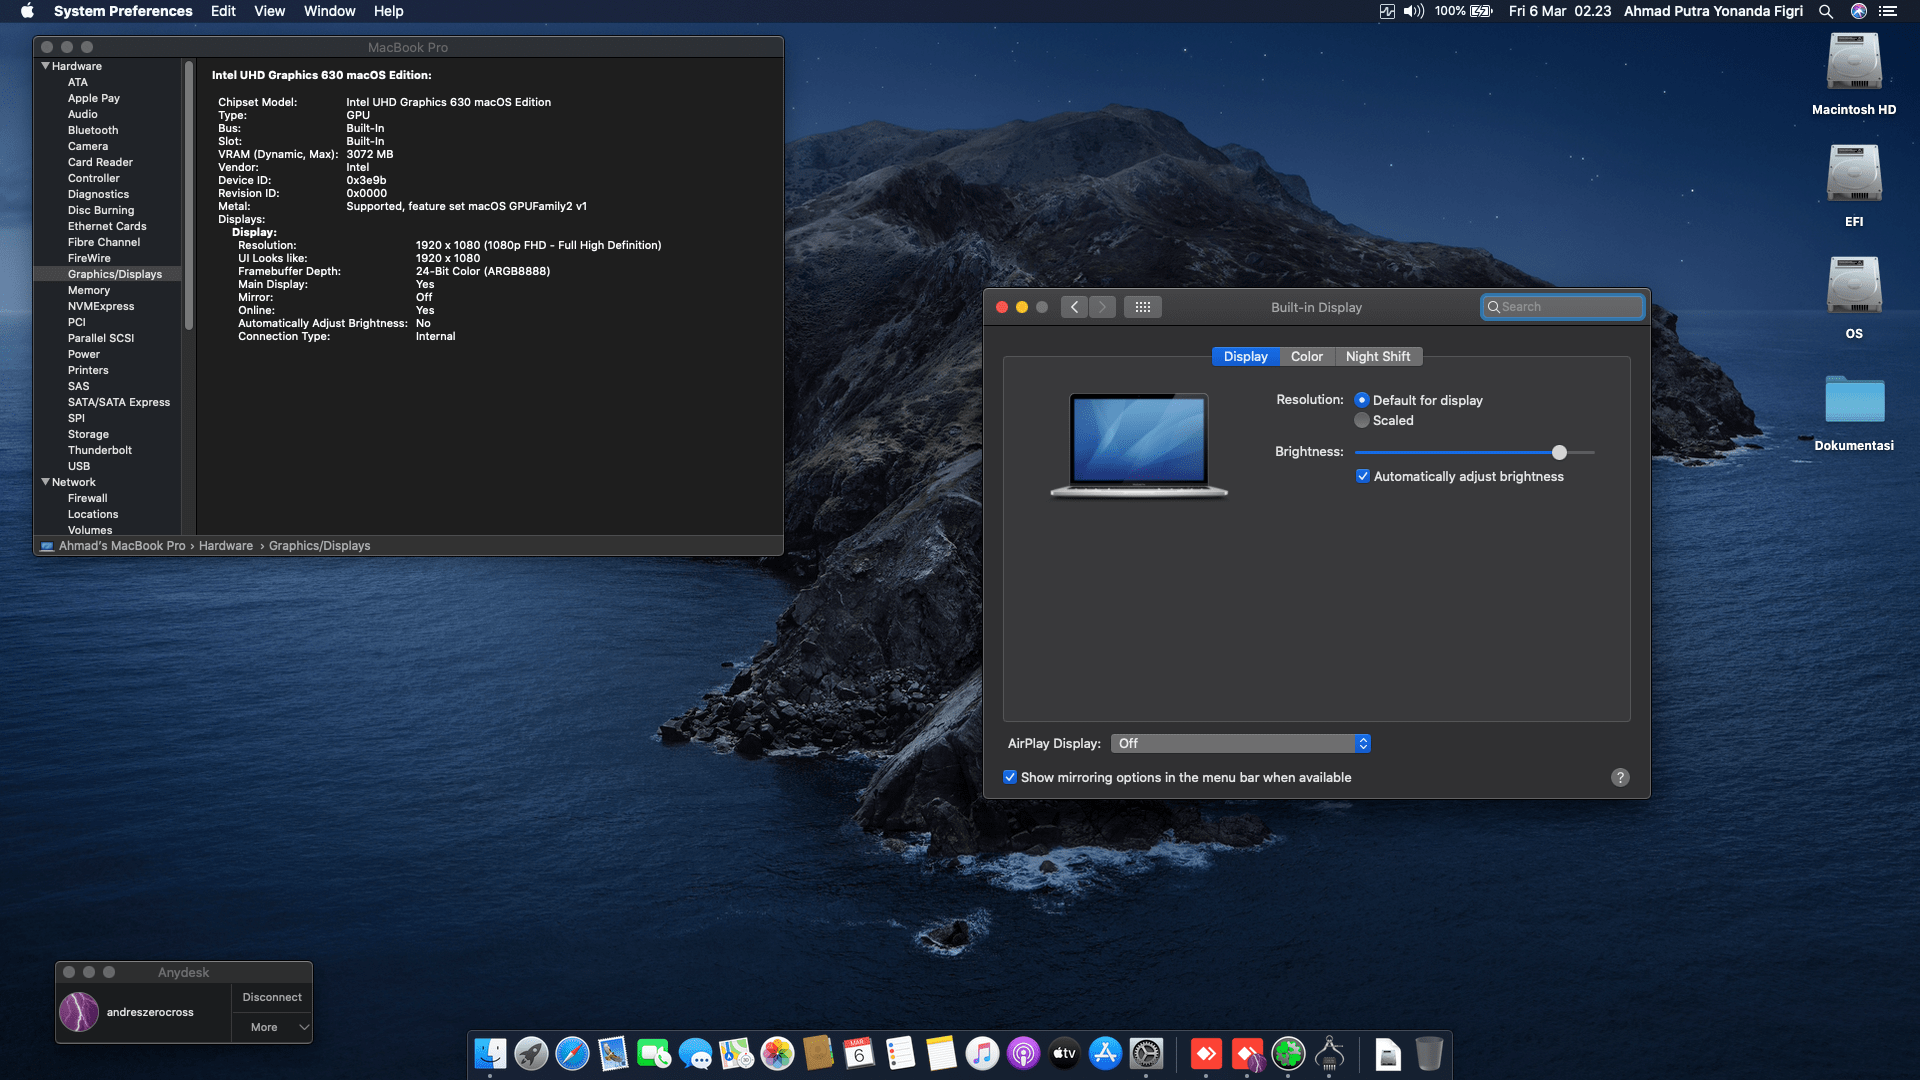
Task: Open the Edit menu
Action: click(223, 11)
